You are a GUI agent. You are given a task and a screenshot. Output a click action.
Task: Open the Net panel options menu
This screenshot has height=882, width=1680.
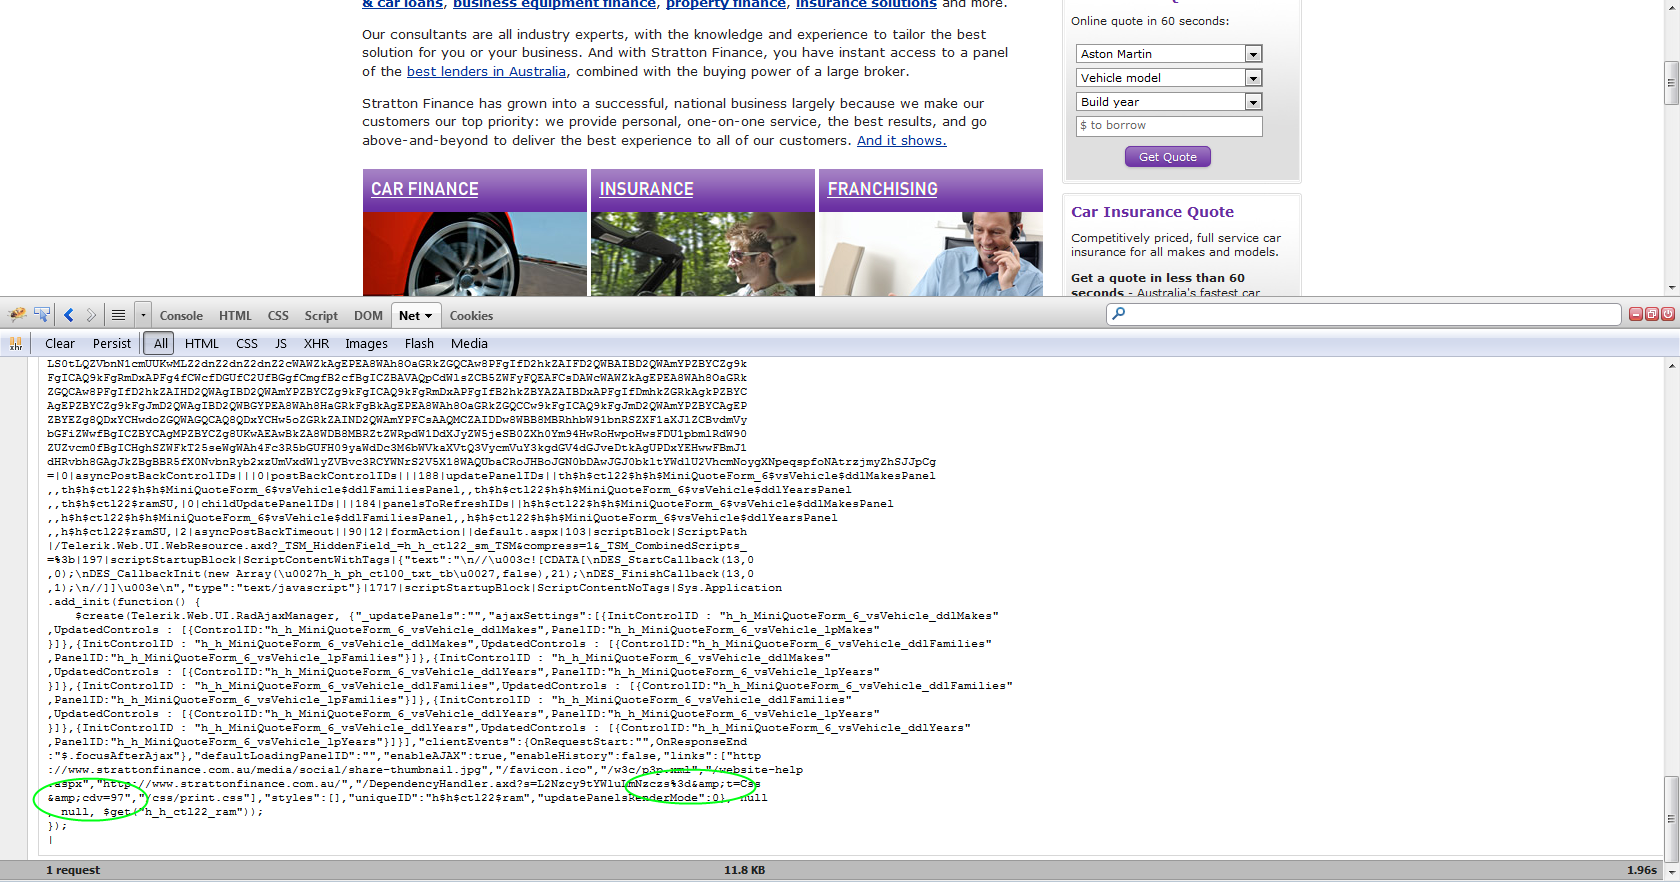(428, 316)
